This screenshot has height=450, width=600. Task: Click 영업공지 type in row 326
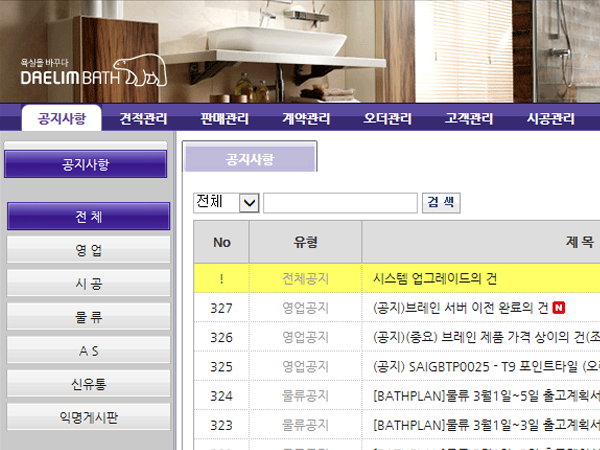click(x=305, y=337)
